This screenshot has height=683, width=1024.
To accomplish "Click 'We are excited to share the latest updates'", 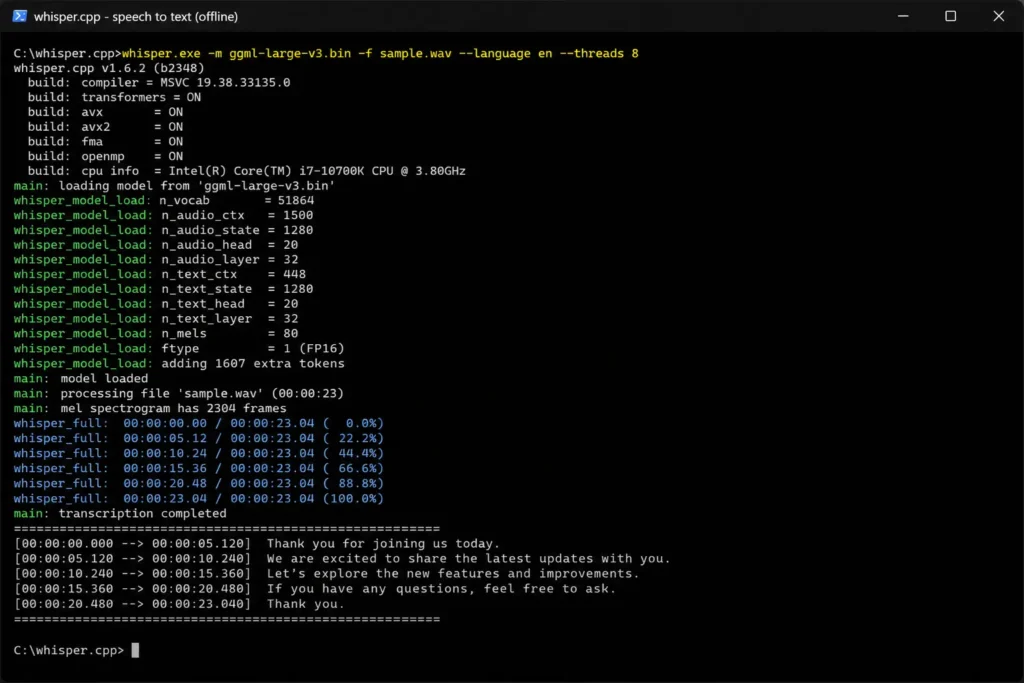I will pyautogui.click(x=432, y=559).
